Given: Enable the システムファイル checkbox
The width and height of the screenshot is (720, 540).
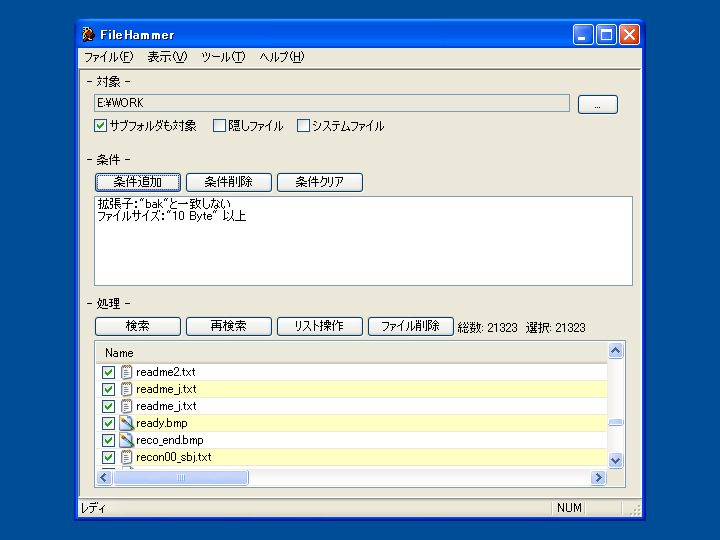Looking at the screenshot, I should [303, 125].
